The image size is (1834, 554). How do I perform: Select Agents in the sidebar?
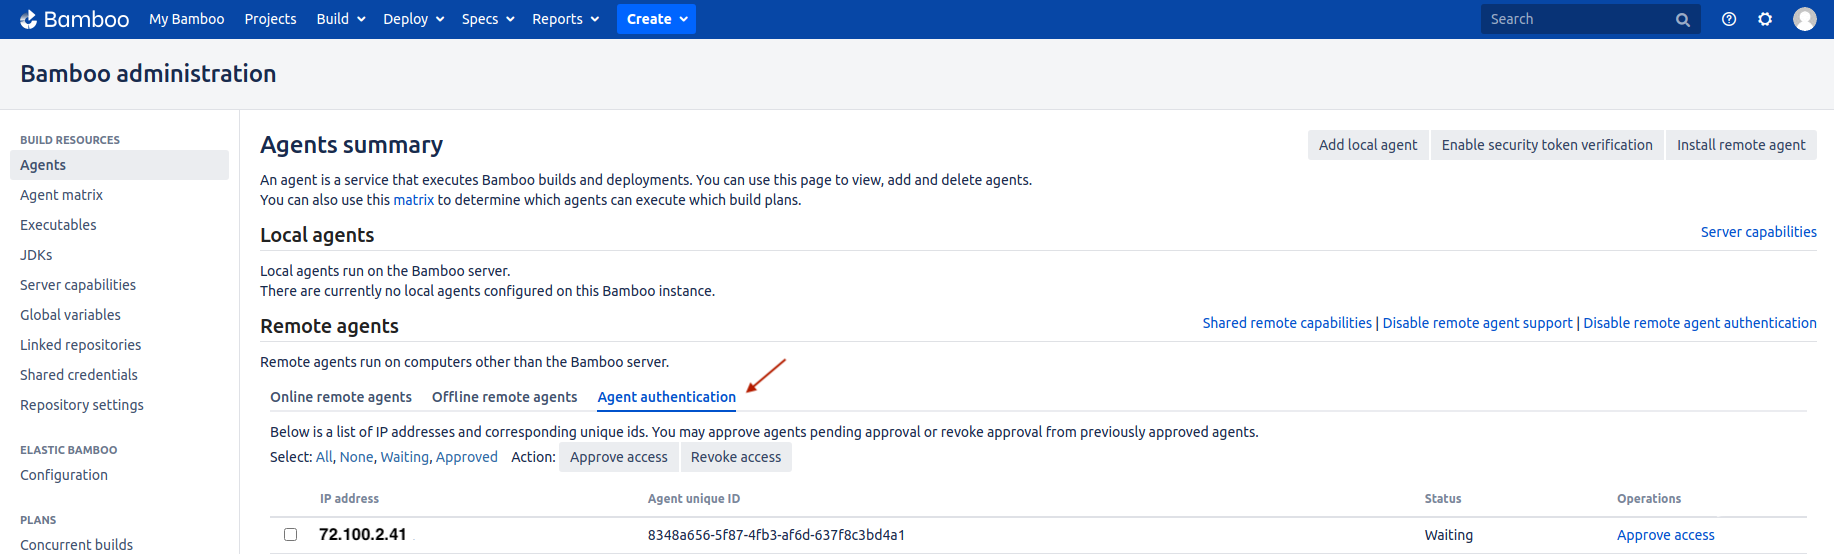tap(119, 165)
